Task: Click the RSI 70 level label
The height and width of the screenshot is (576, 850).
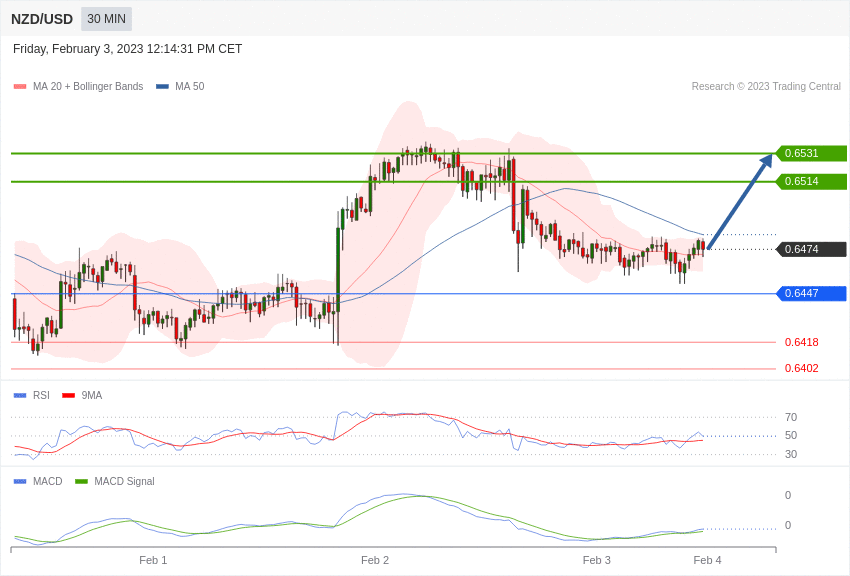Action: pos(791,417)
